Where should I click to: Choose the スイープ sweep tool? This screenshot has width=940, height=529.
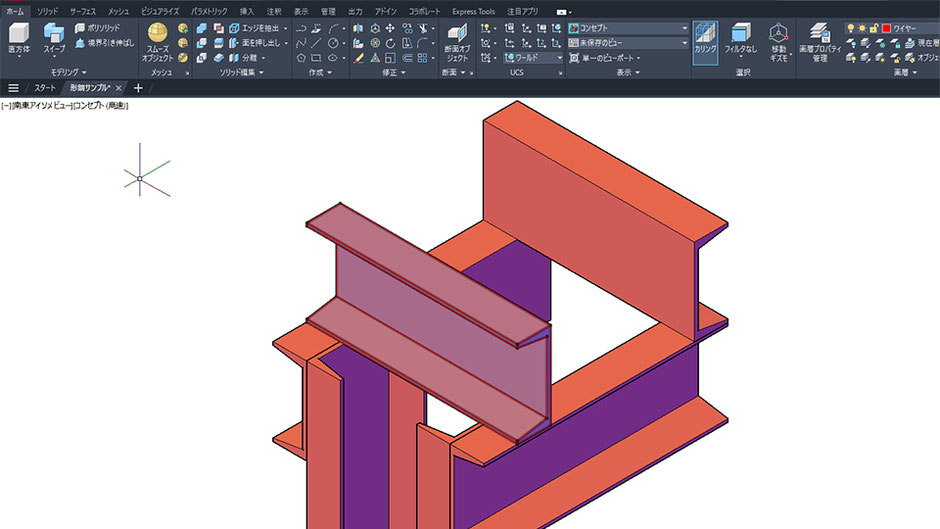click(54, 40)
